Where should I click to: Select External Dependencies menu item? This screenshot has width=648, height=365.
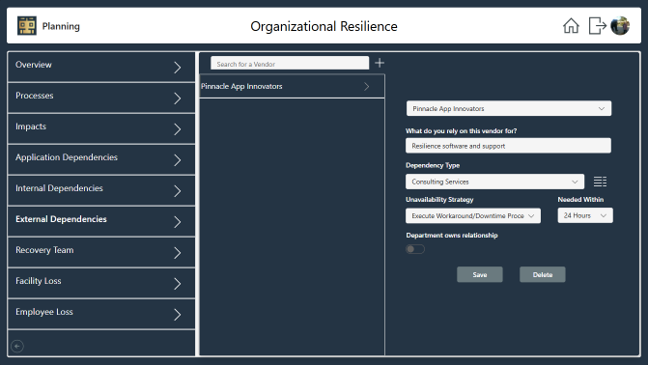tap(101, 221)
